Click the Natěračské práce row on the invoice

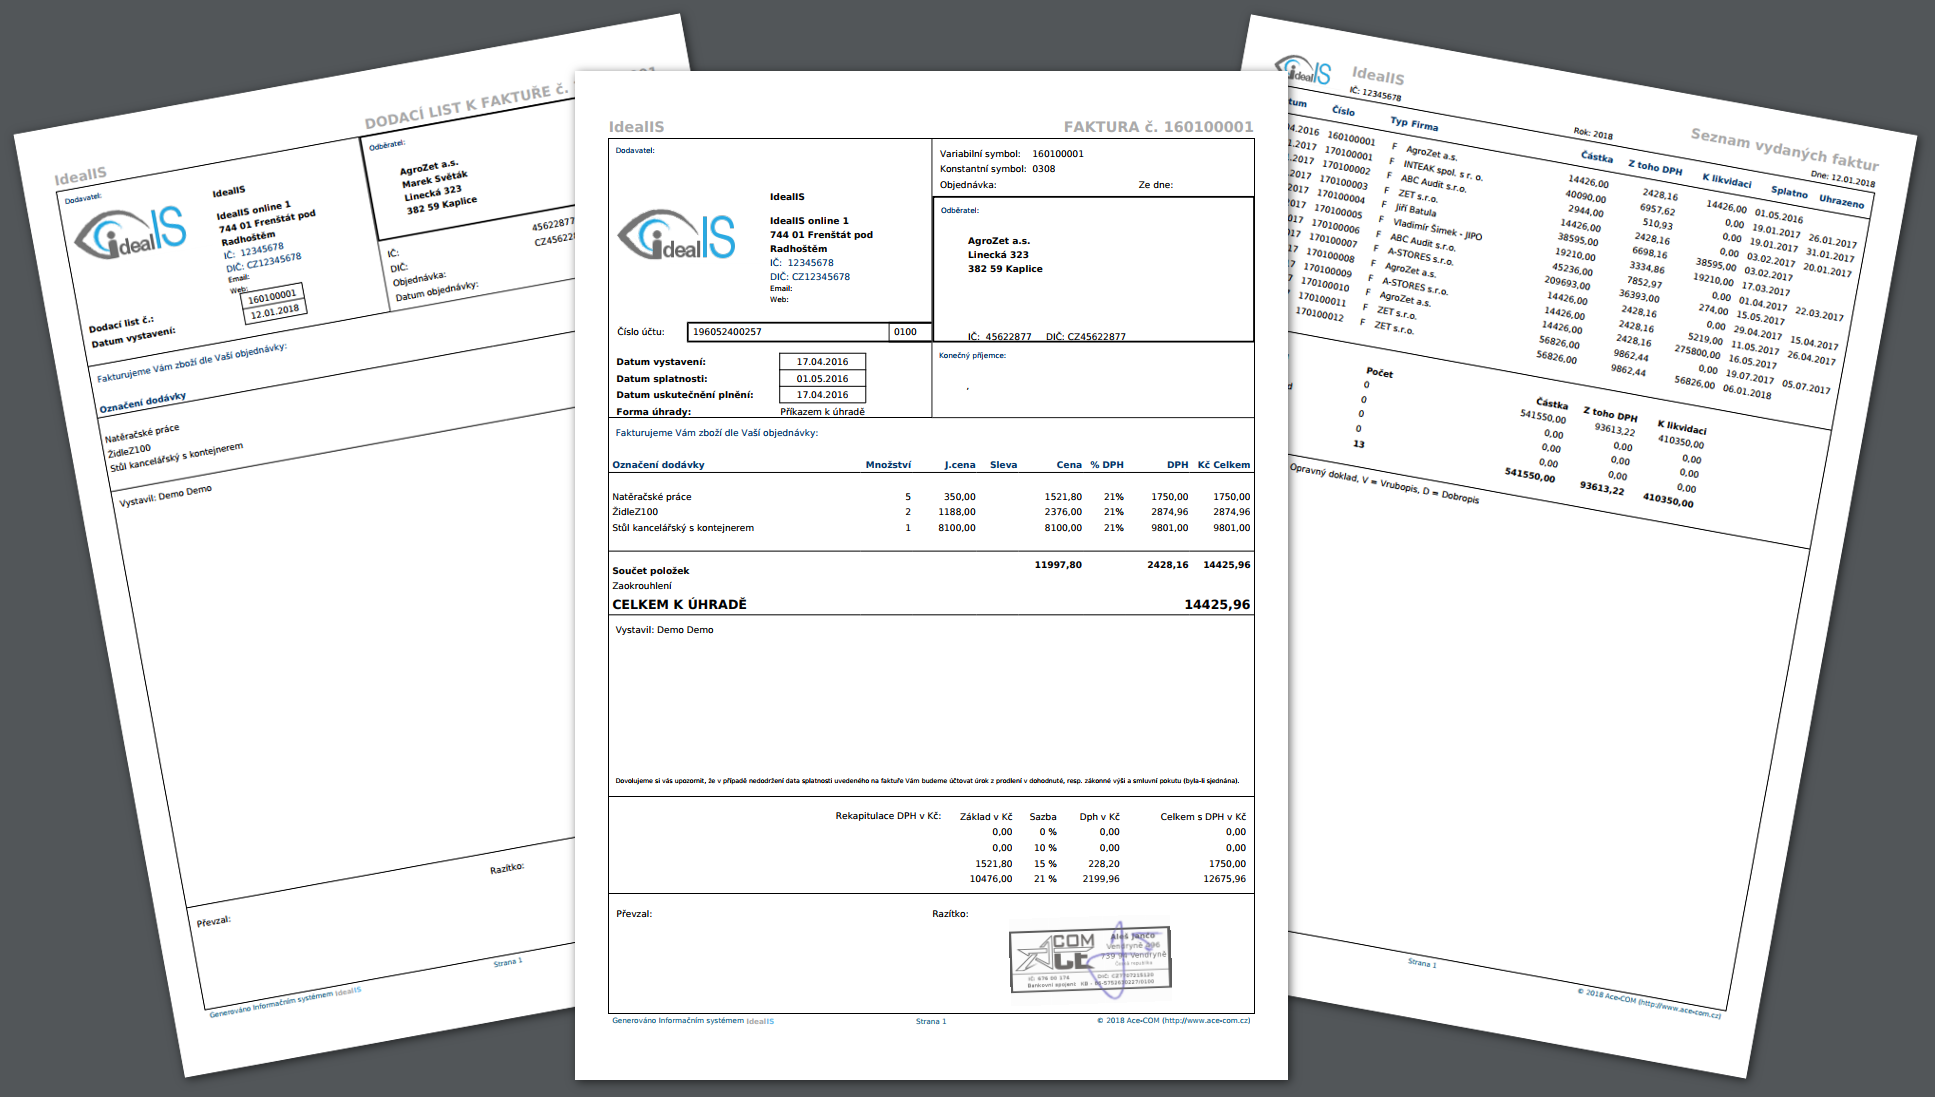[x=652, y=497]
